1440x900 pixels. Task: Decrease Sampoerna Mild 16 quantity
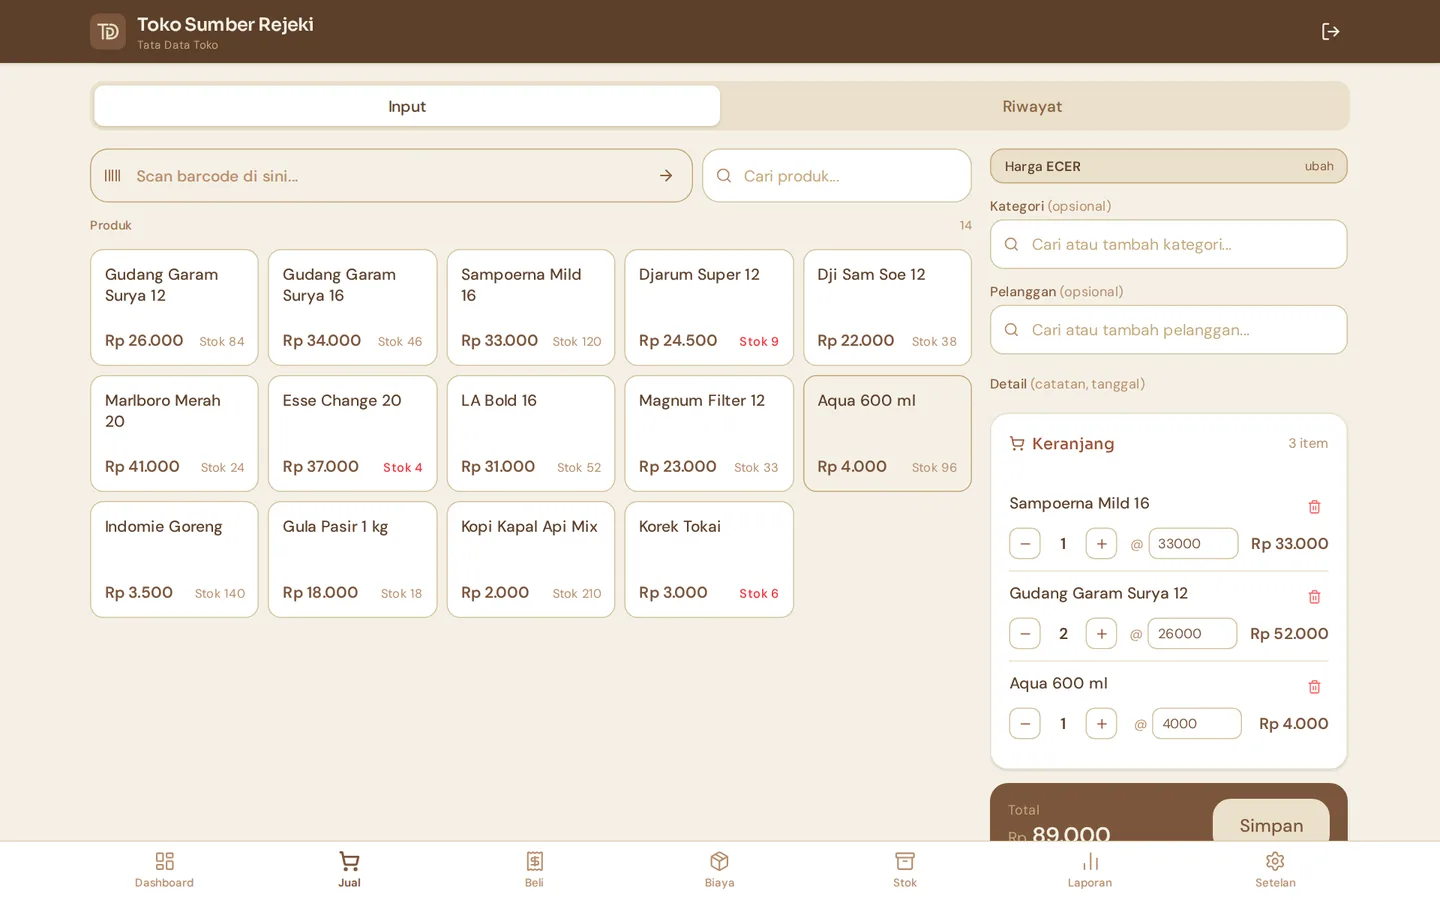[x=1025, y=544]
